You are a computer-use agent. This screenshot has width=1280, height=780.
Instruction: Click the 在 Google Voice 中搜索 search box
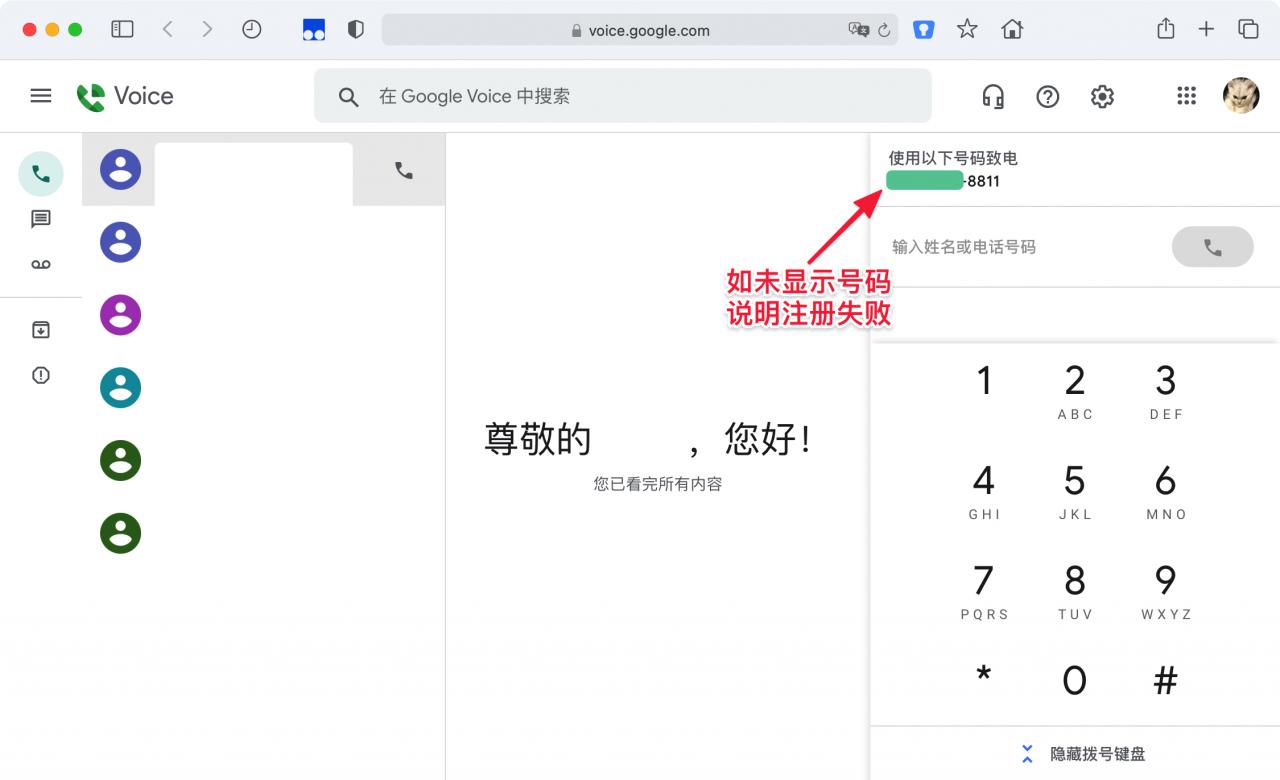640,96
